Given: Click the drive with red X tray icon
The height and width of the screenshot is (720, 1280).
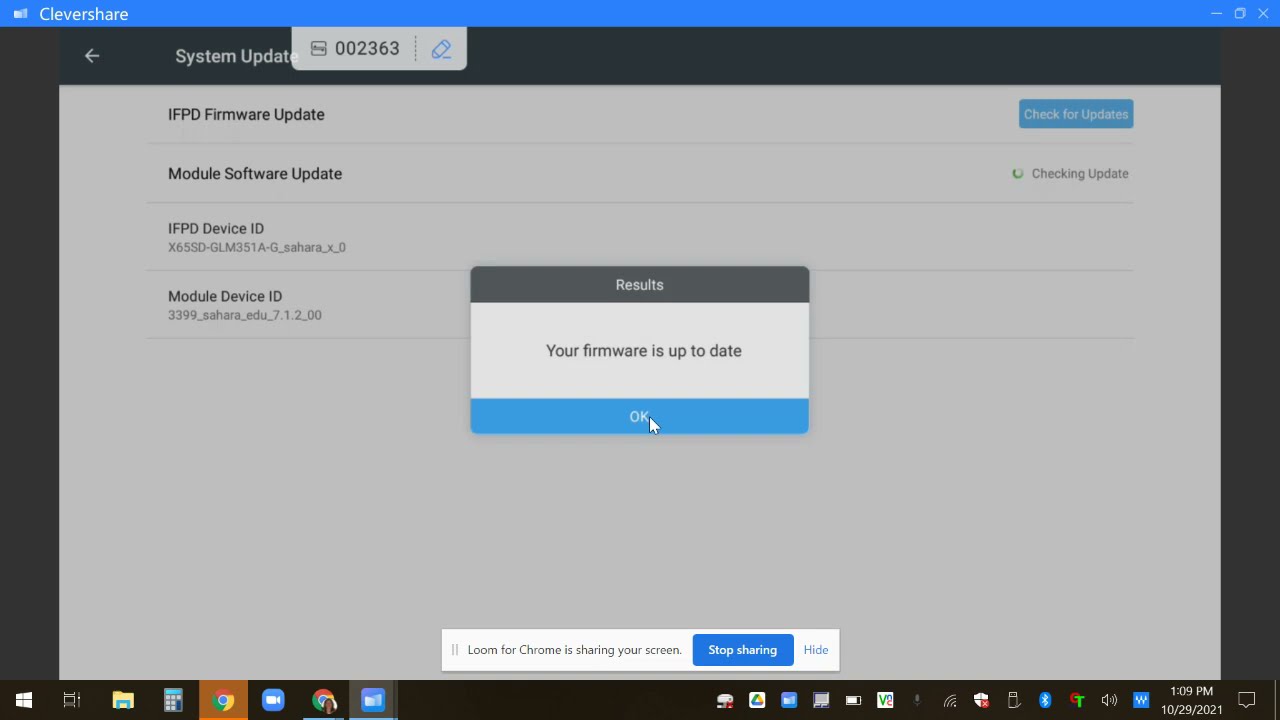Looking at the screenshot, I should (725, 700).
